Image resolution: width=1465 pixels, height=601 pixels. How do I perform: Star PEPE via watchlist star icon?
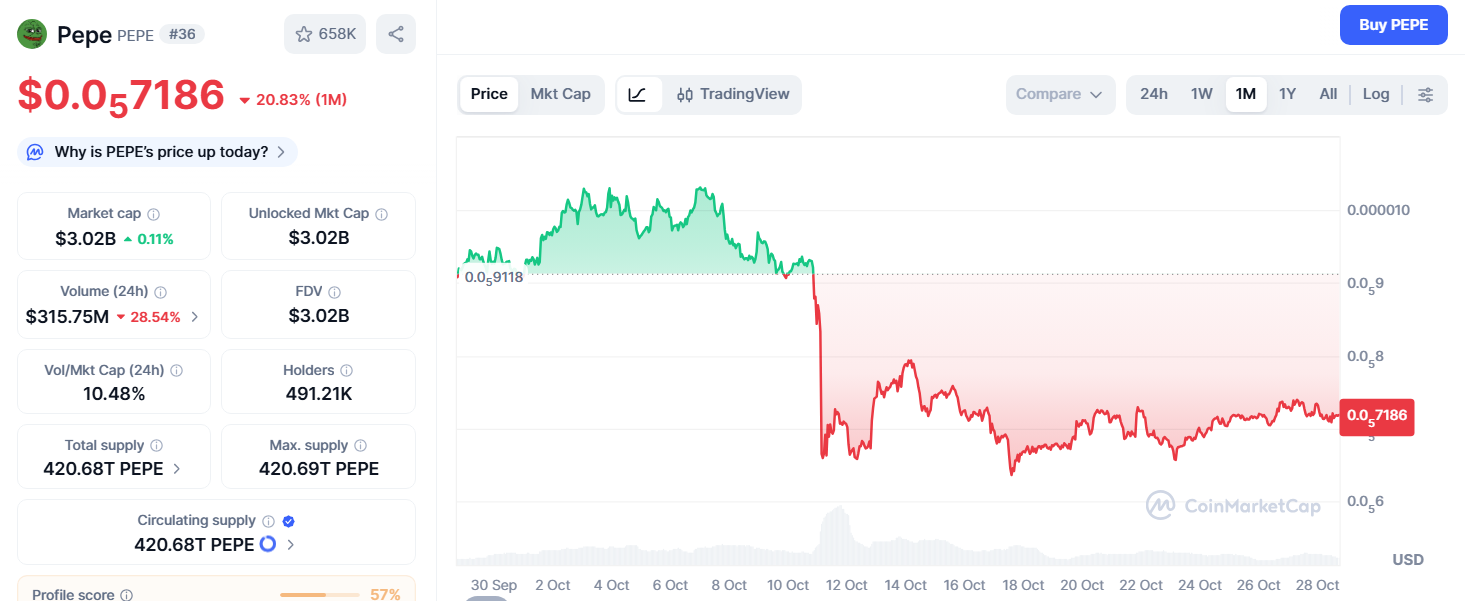point(303,33)
